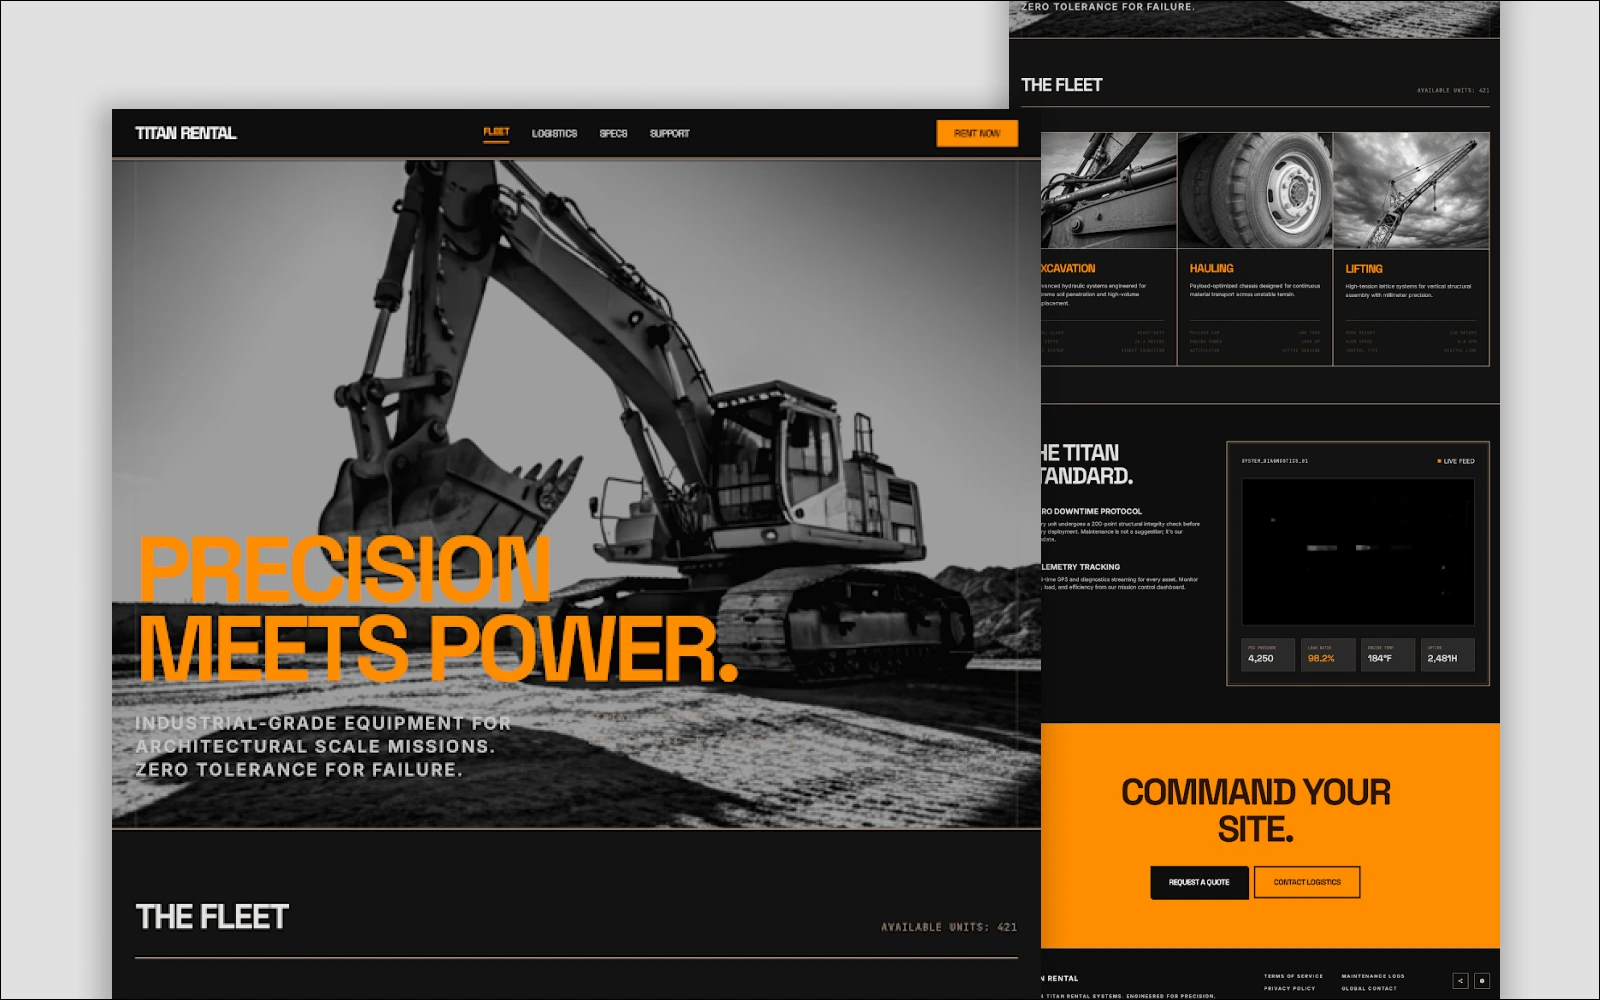Click the TITAN RENTAL logo

(186, 131)
